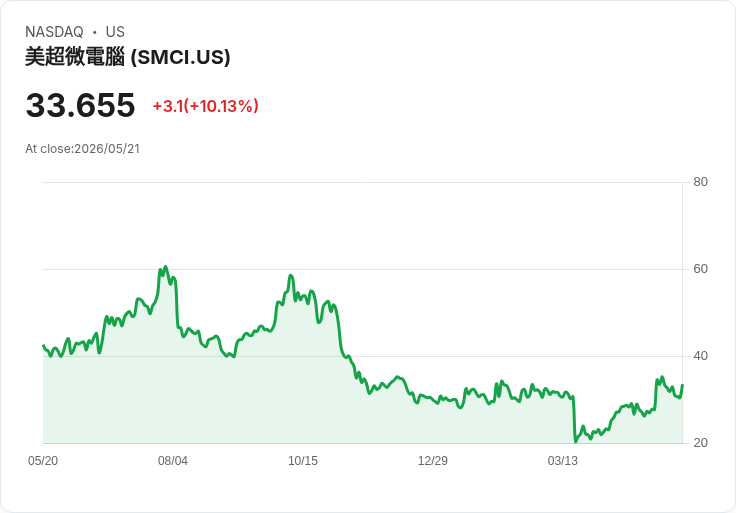Image resolution: width=736 pixels, height=513 pixels.
Task: Click the NASDAQ exchange label
Action: click(54, 32)
